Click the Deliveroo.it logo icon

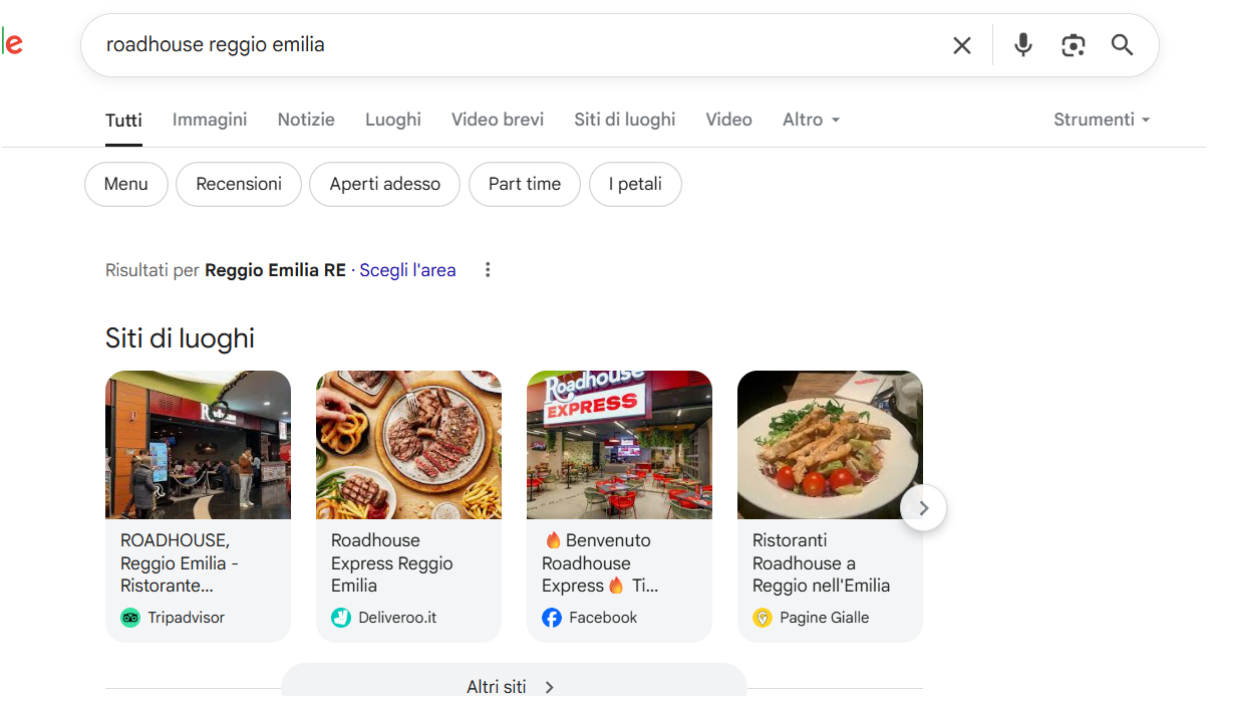341,618
